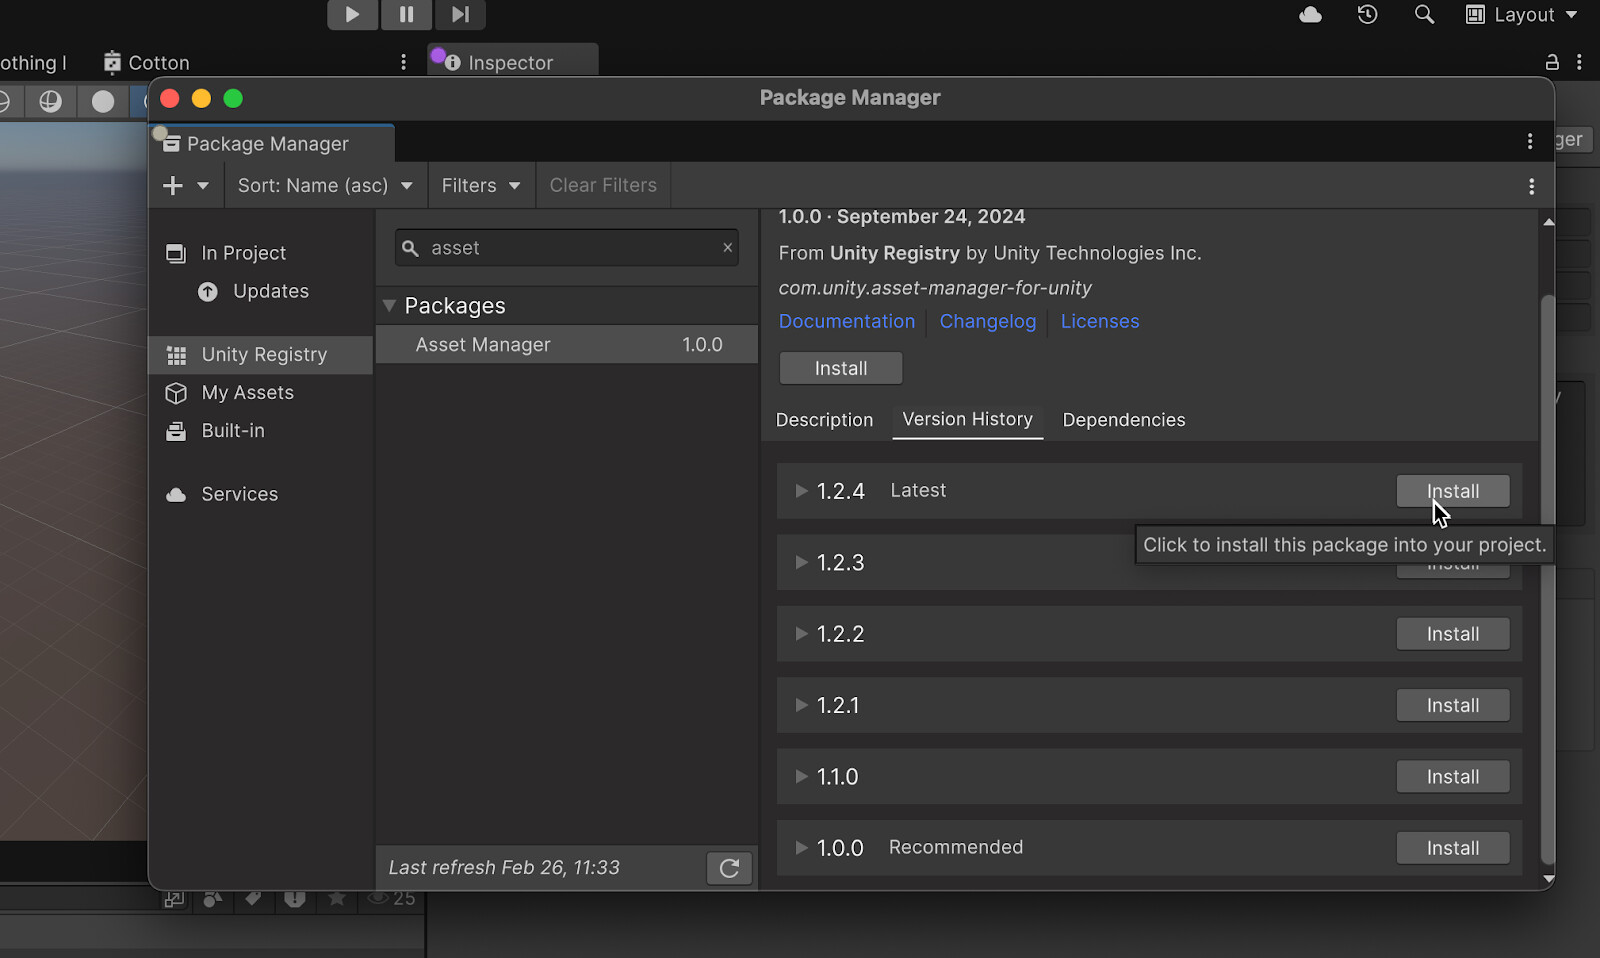Open the Changelog link

988,321
